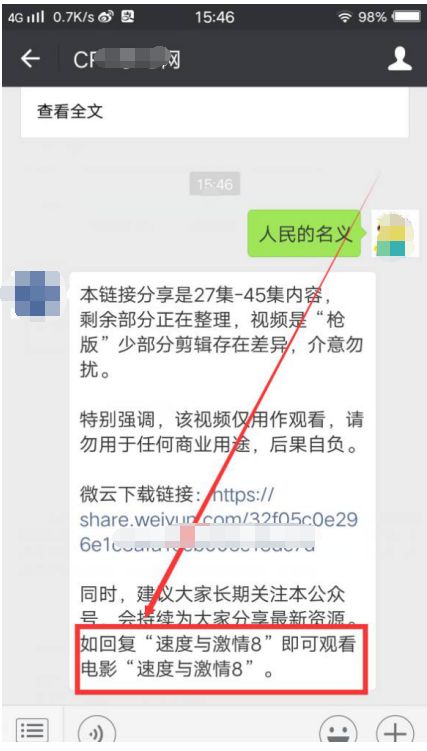Tap the battery indicator icon
Viewport: 427px width, 751px height.
(x=406, y=17)
